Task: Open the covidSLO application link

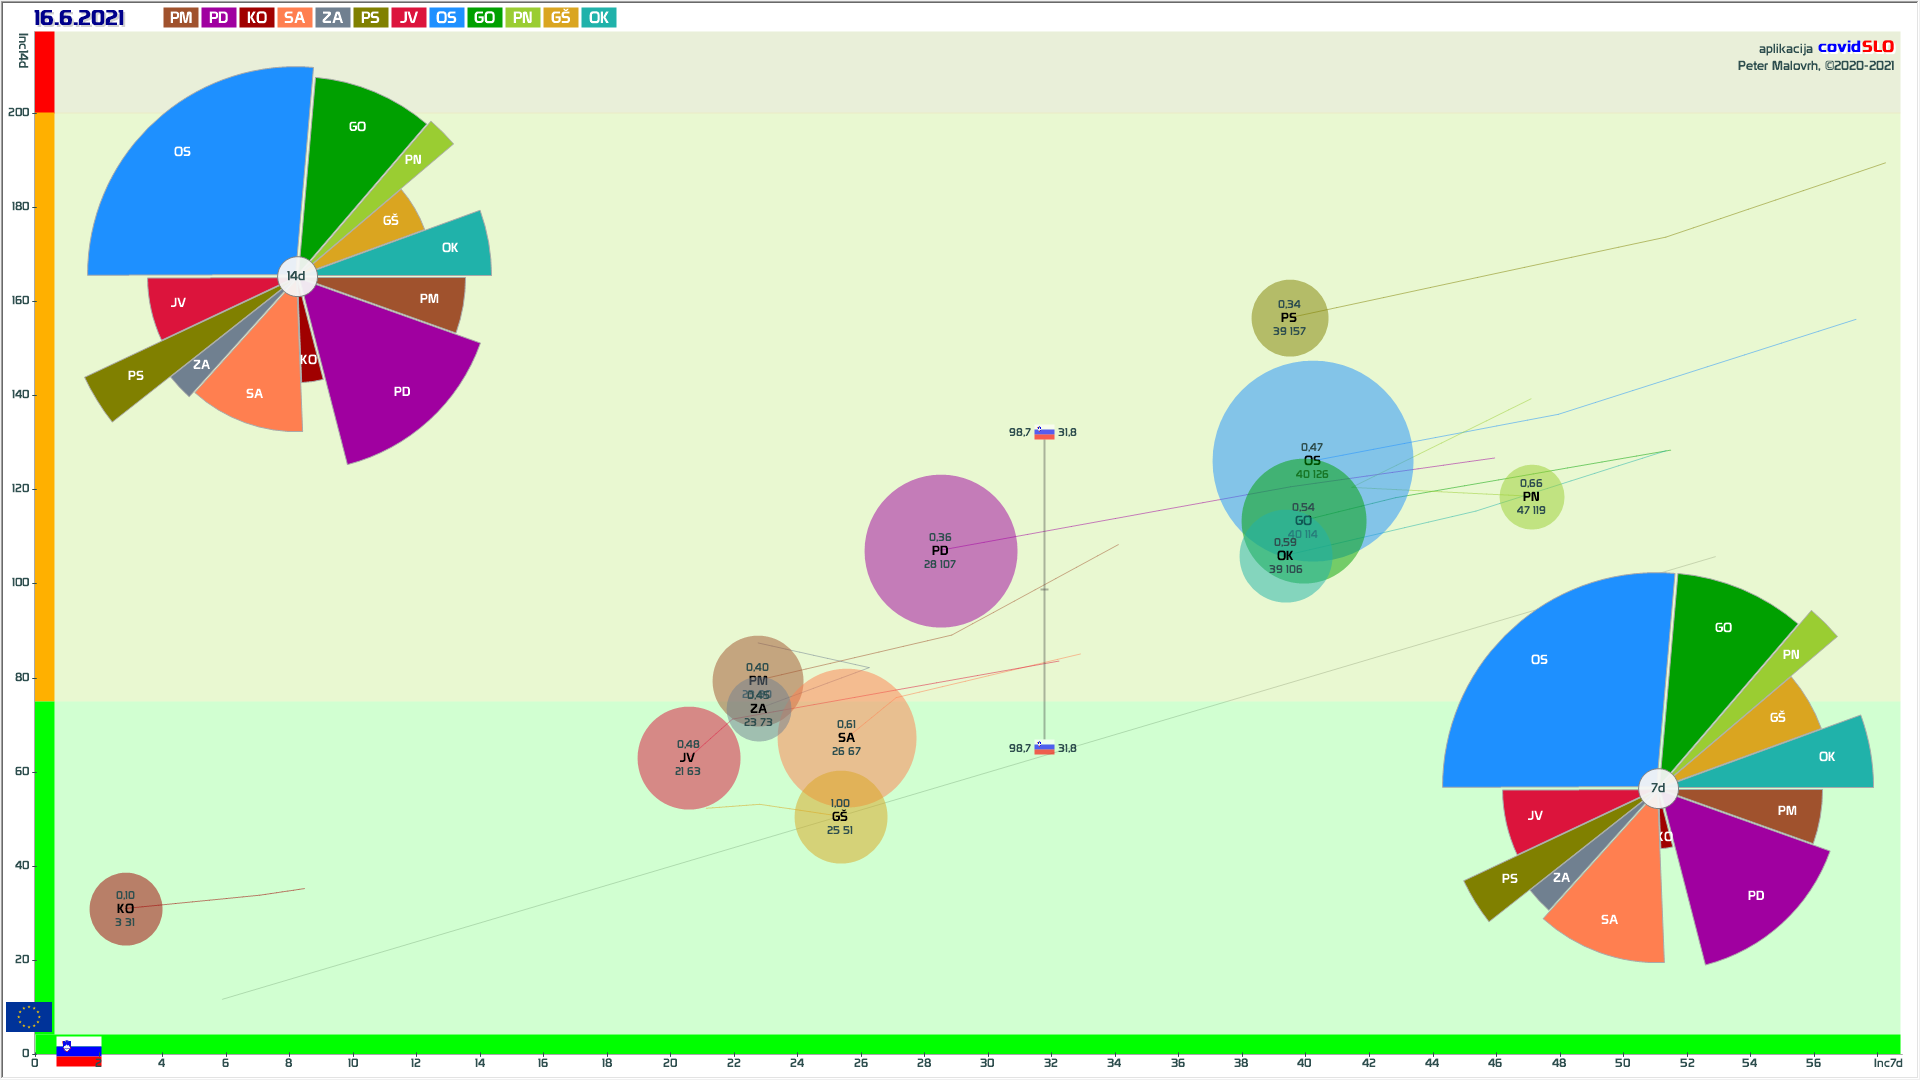Action: [x=1855, y=47]
